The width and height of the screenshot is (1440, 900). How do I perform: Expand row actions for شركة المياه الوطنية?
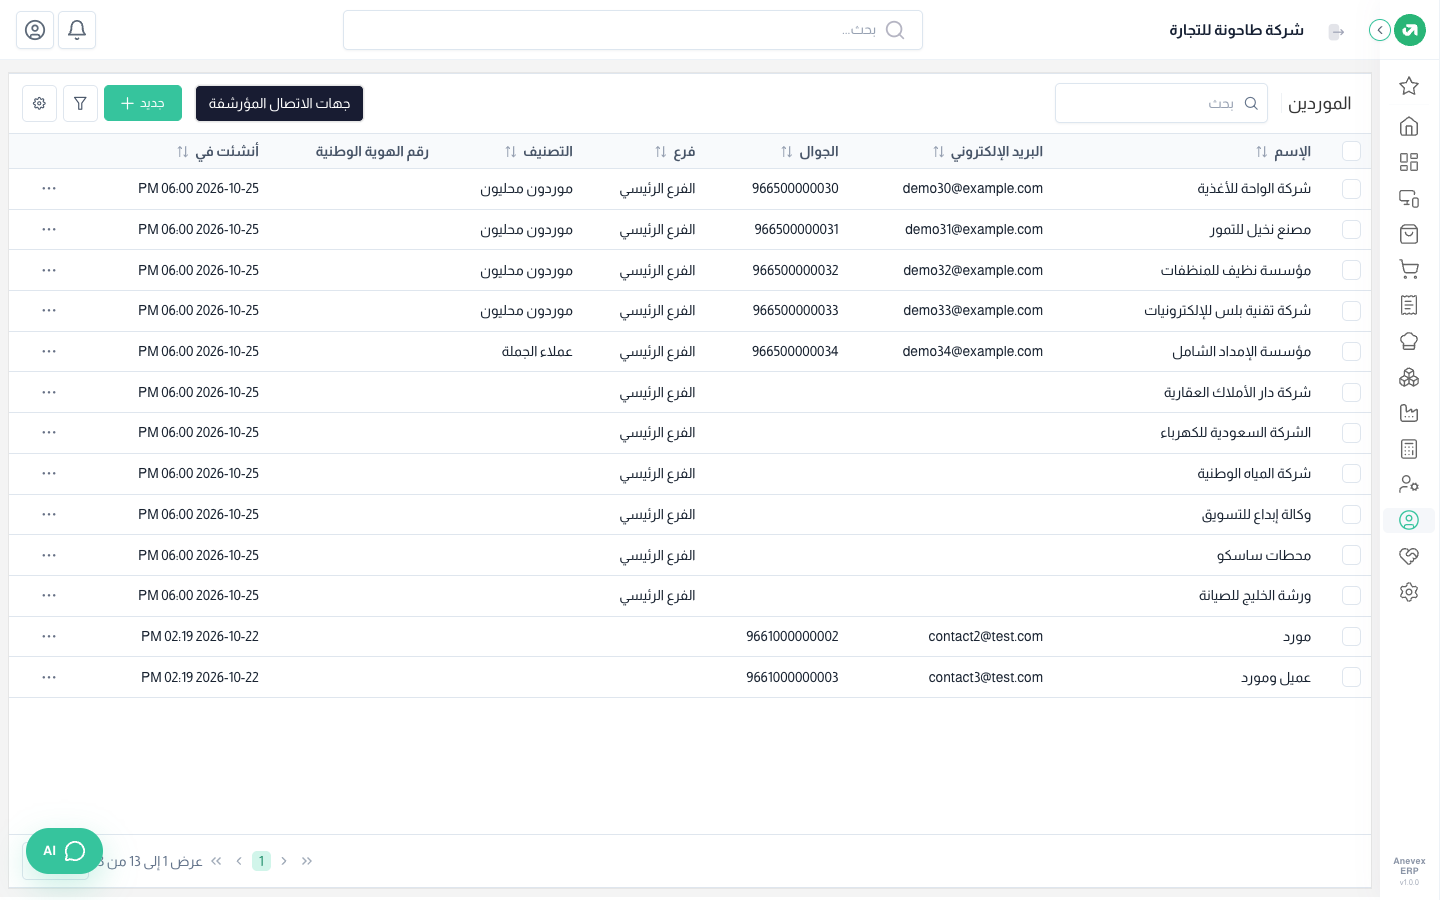coord(49,473)
